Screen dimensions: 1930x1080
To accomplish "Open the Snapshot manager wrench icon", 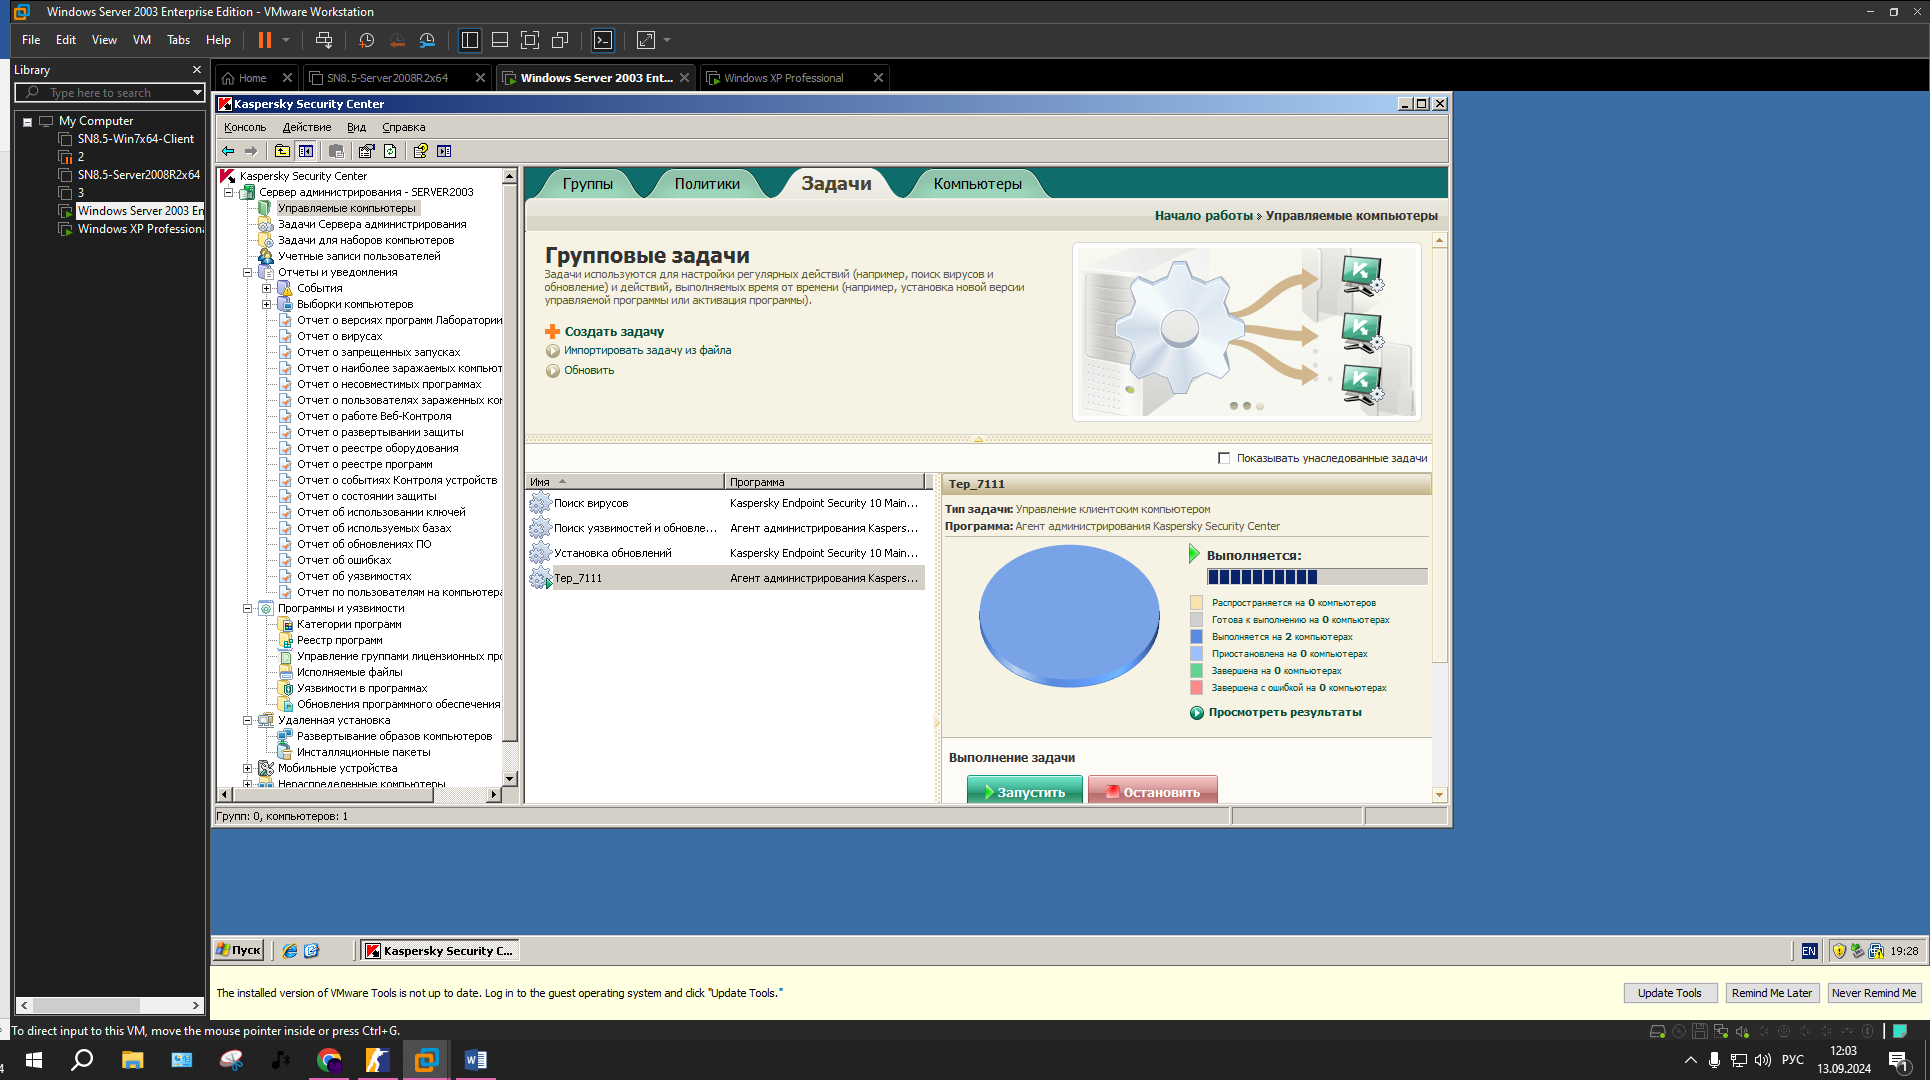I will pyautogui.click(x=427, y=40).
